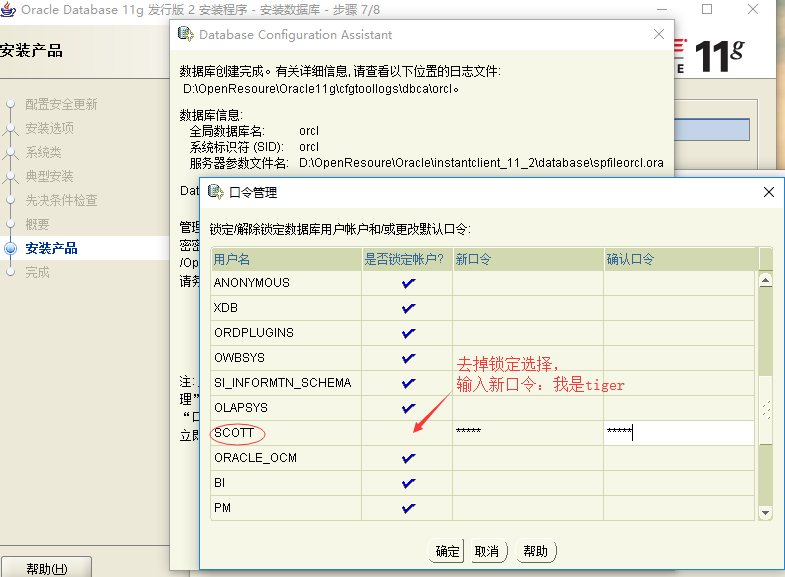
Task: Select the ORDPLUGINS username cell
Action: pos(286,333)
